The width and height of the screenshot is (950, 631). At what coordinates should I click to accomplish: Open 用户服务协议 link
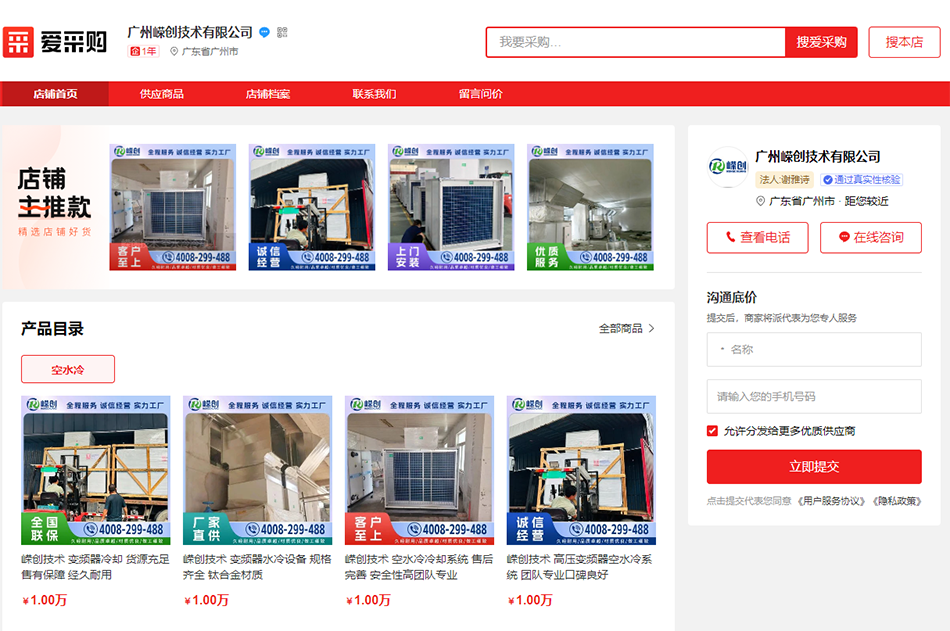pos(831,501)
